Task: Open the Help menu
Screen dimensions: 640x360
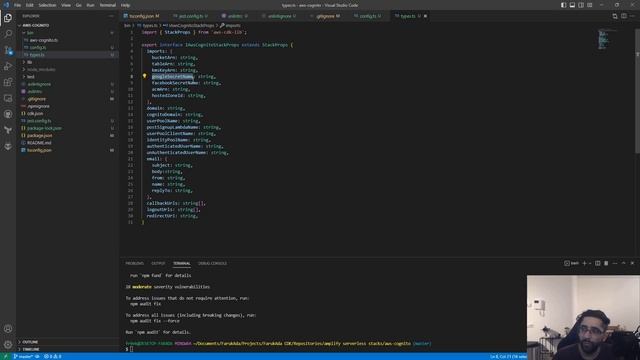Action: 125,5
